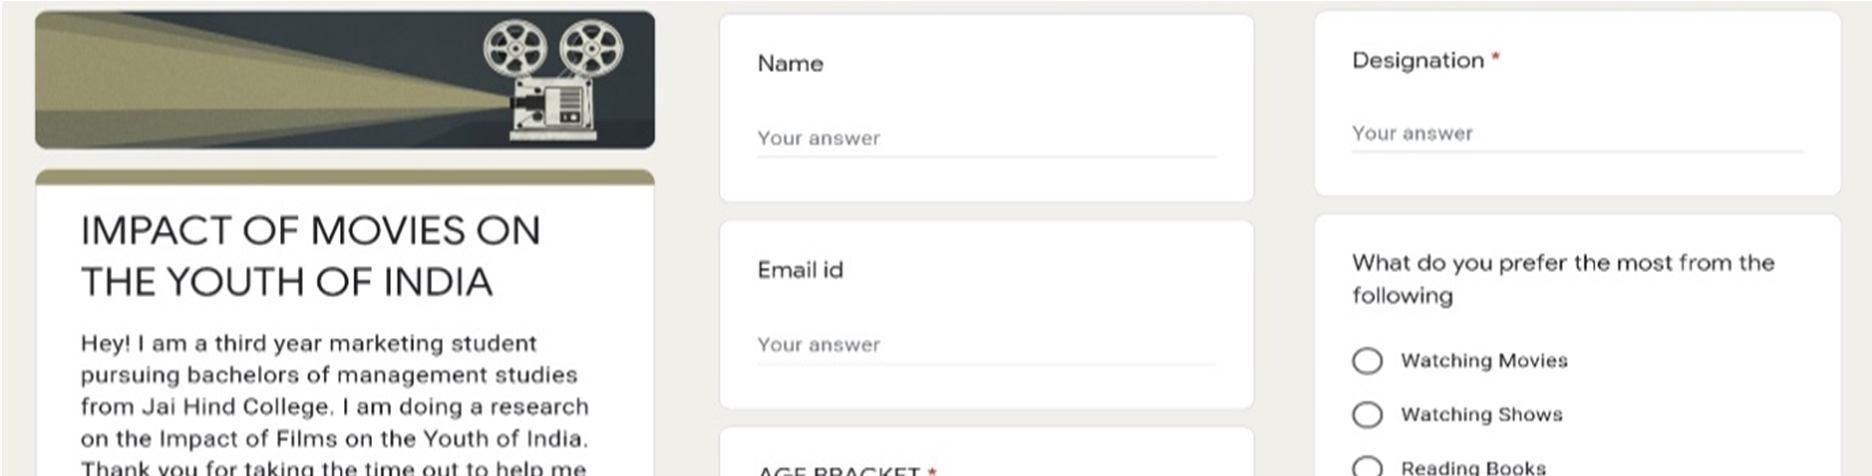Click the Email id question label
The image size is (1872, 476).
point(800,270)
